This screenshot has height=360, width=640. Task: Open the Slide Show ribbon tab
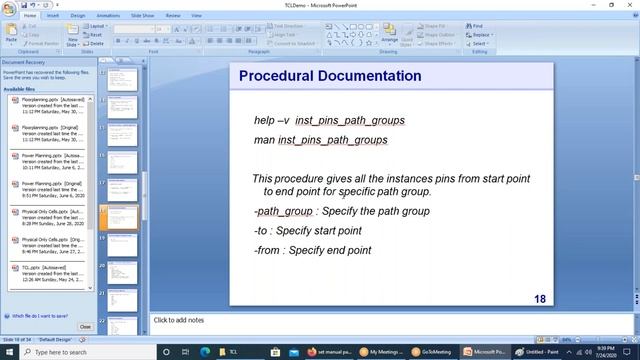(142, 16)
